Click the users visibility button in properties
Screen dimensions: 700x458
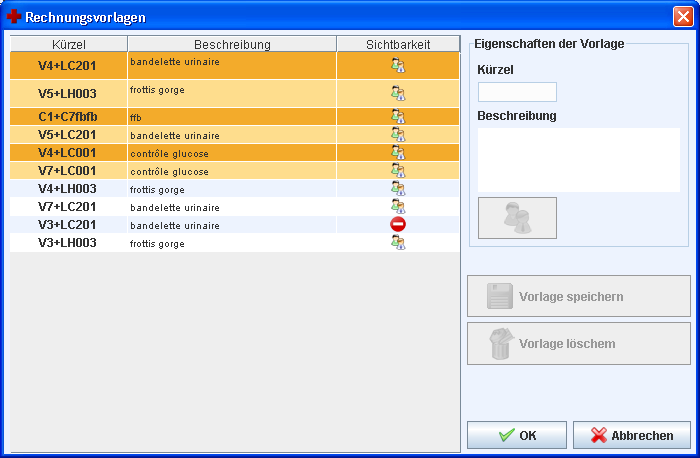(x=517, y=218)
